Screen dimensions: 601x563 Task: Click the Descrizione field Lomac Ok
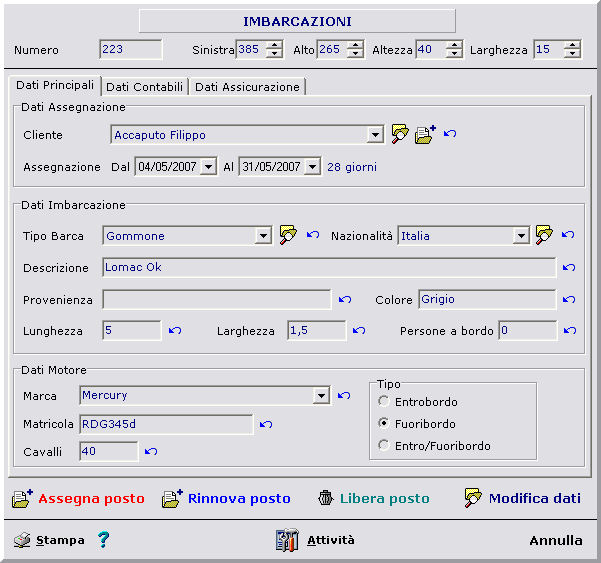329,267
